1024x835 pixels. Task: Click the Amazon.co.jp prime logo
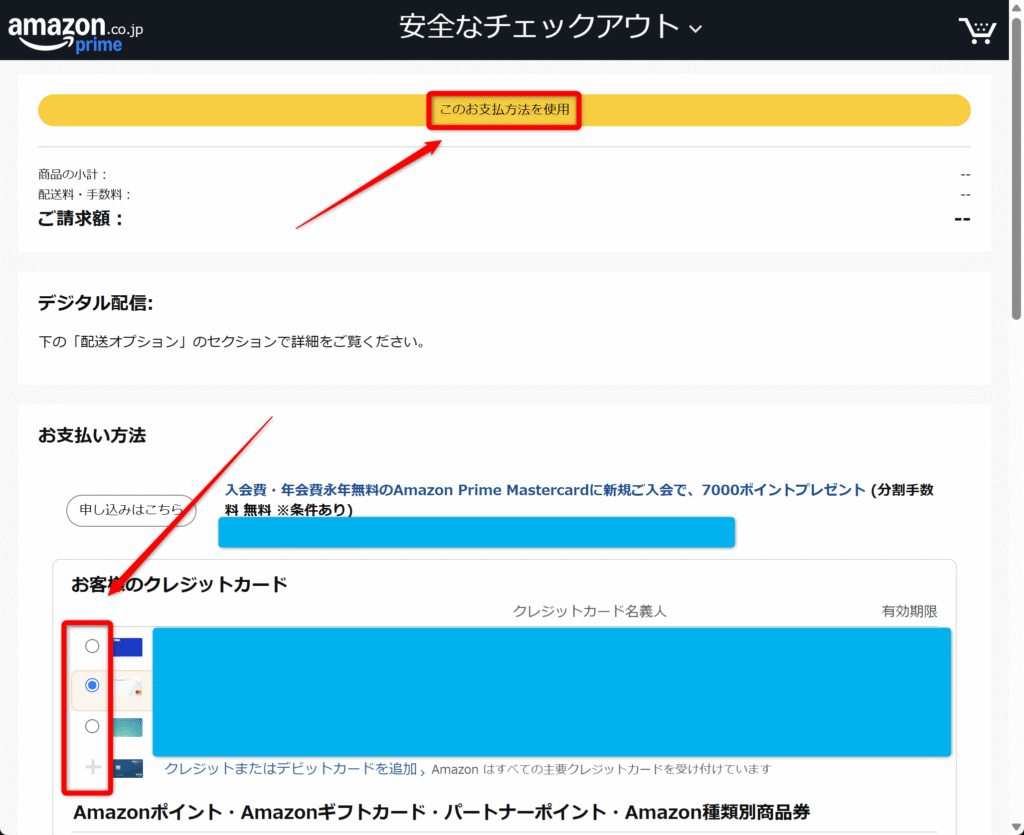point(75,33)
